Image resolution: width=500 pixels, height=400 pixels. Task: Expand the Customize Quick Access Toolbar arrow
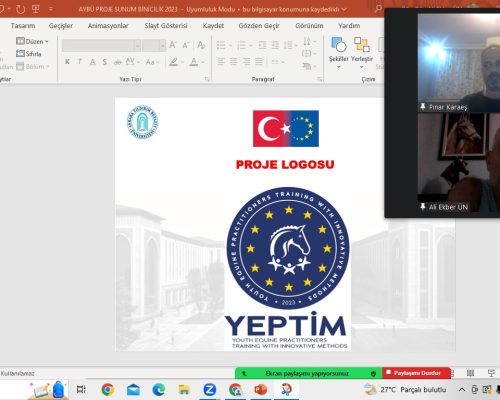tap(51, 9)
